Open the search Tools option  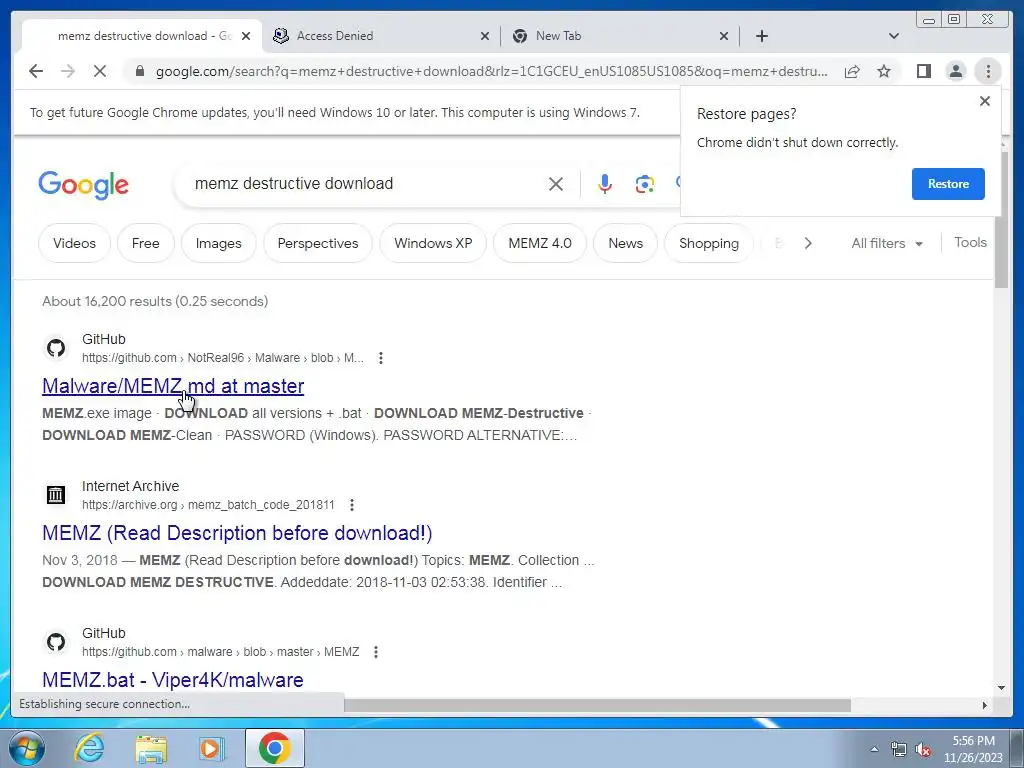(x=970, y=242)
